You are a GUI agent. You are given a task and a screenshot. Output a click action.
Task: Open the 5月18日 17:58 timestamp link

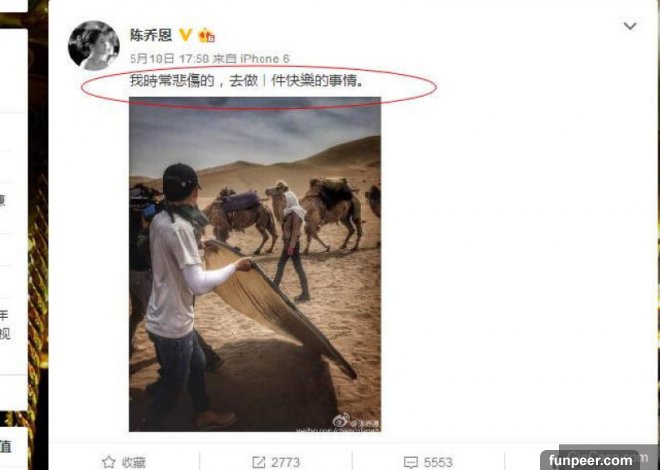[x=170, y=58]
